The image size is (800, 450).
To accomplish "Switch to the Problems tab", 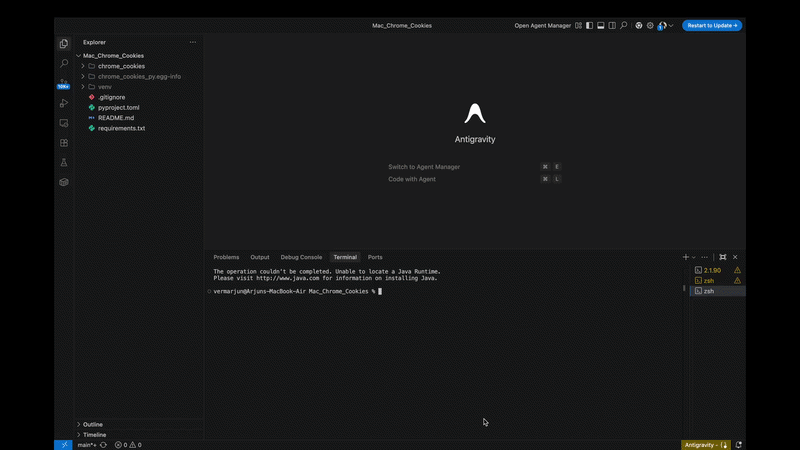I will coord(226,257).
